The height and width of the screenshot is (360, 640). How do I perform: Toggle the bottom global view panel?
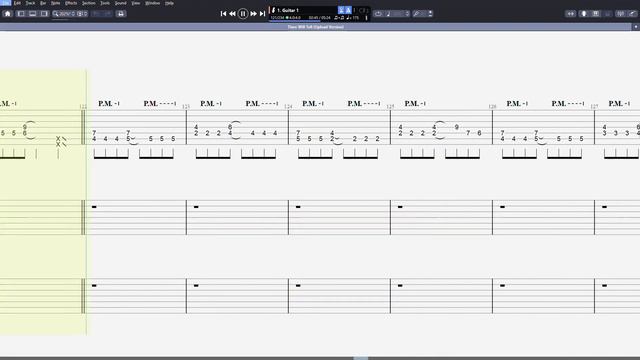tap(32, 13)
